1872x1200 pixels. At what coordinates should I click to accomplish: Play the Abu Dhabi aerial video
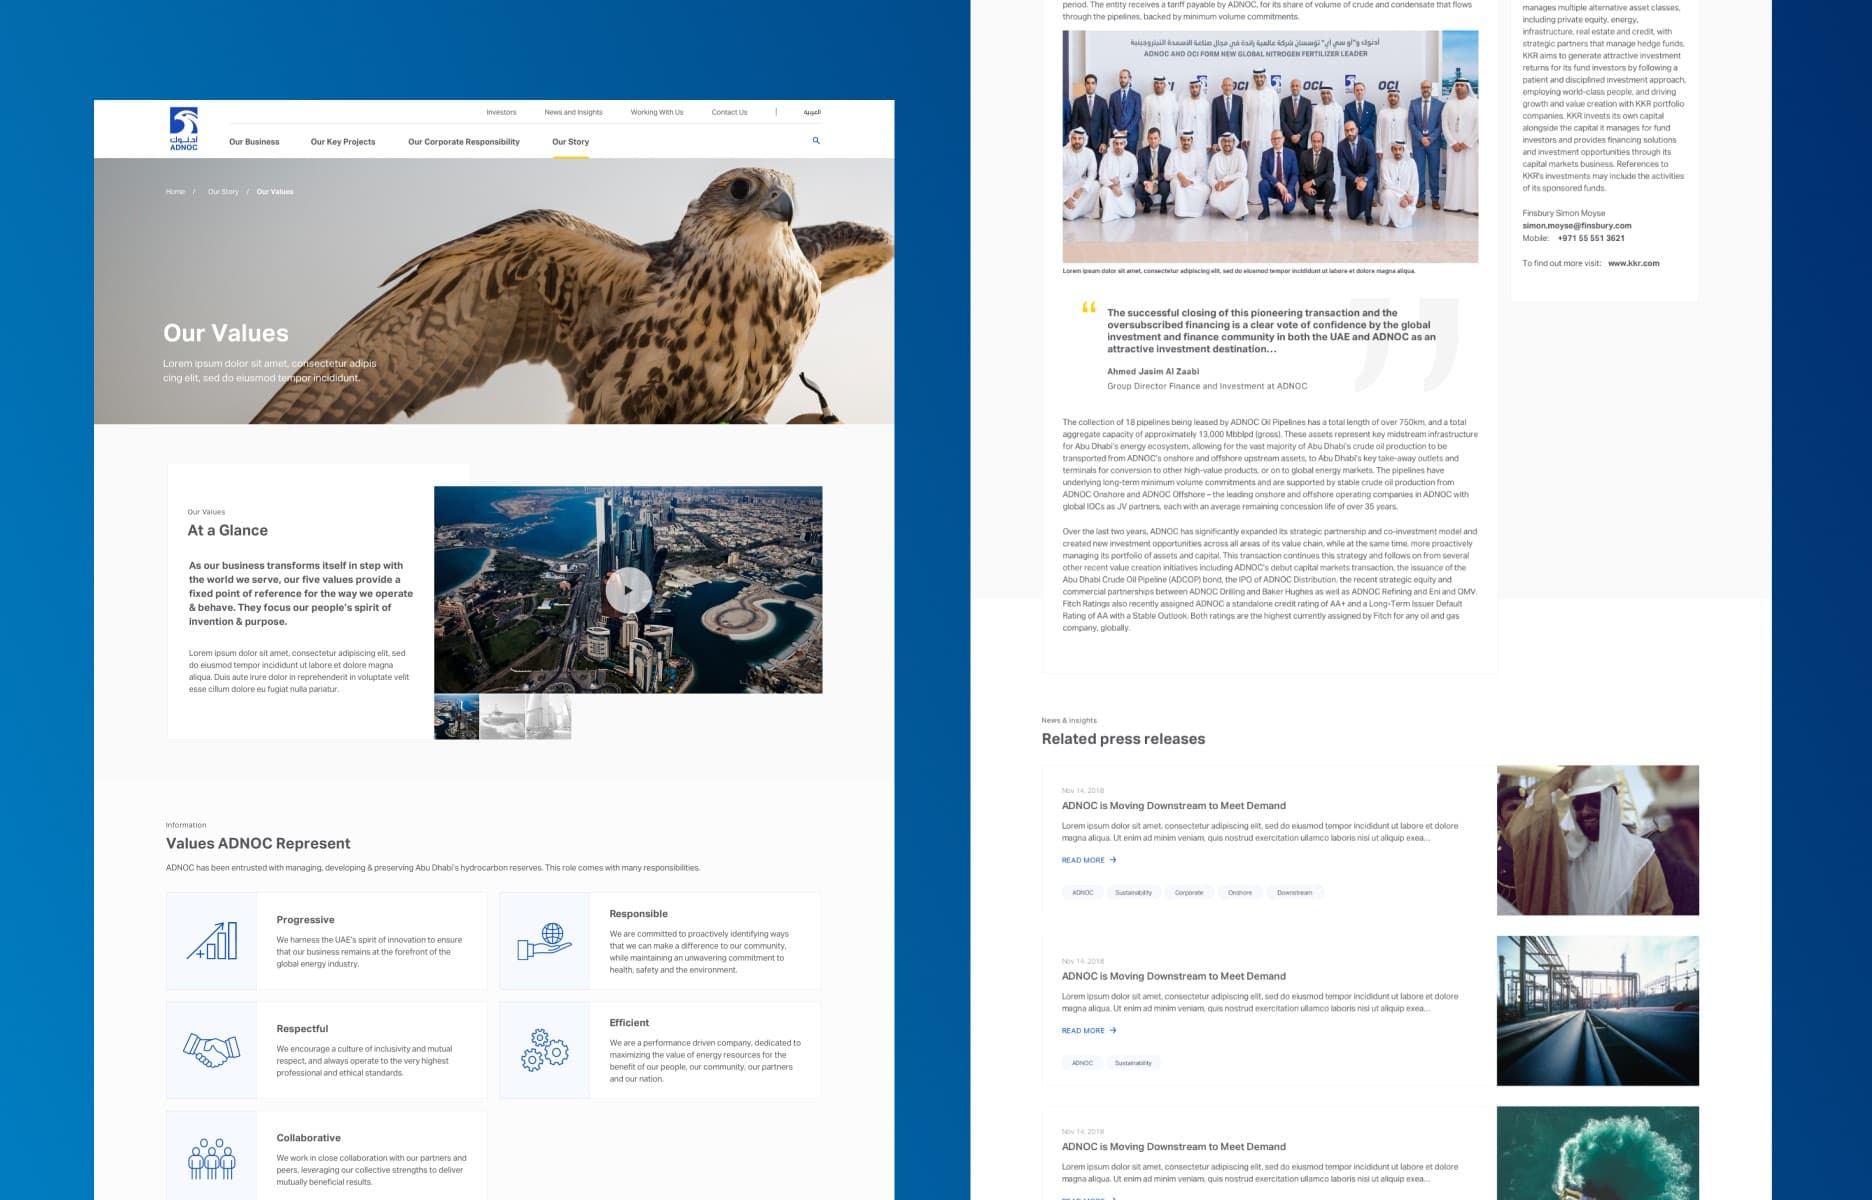click(628, 590)
